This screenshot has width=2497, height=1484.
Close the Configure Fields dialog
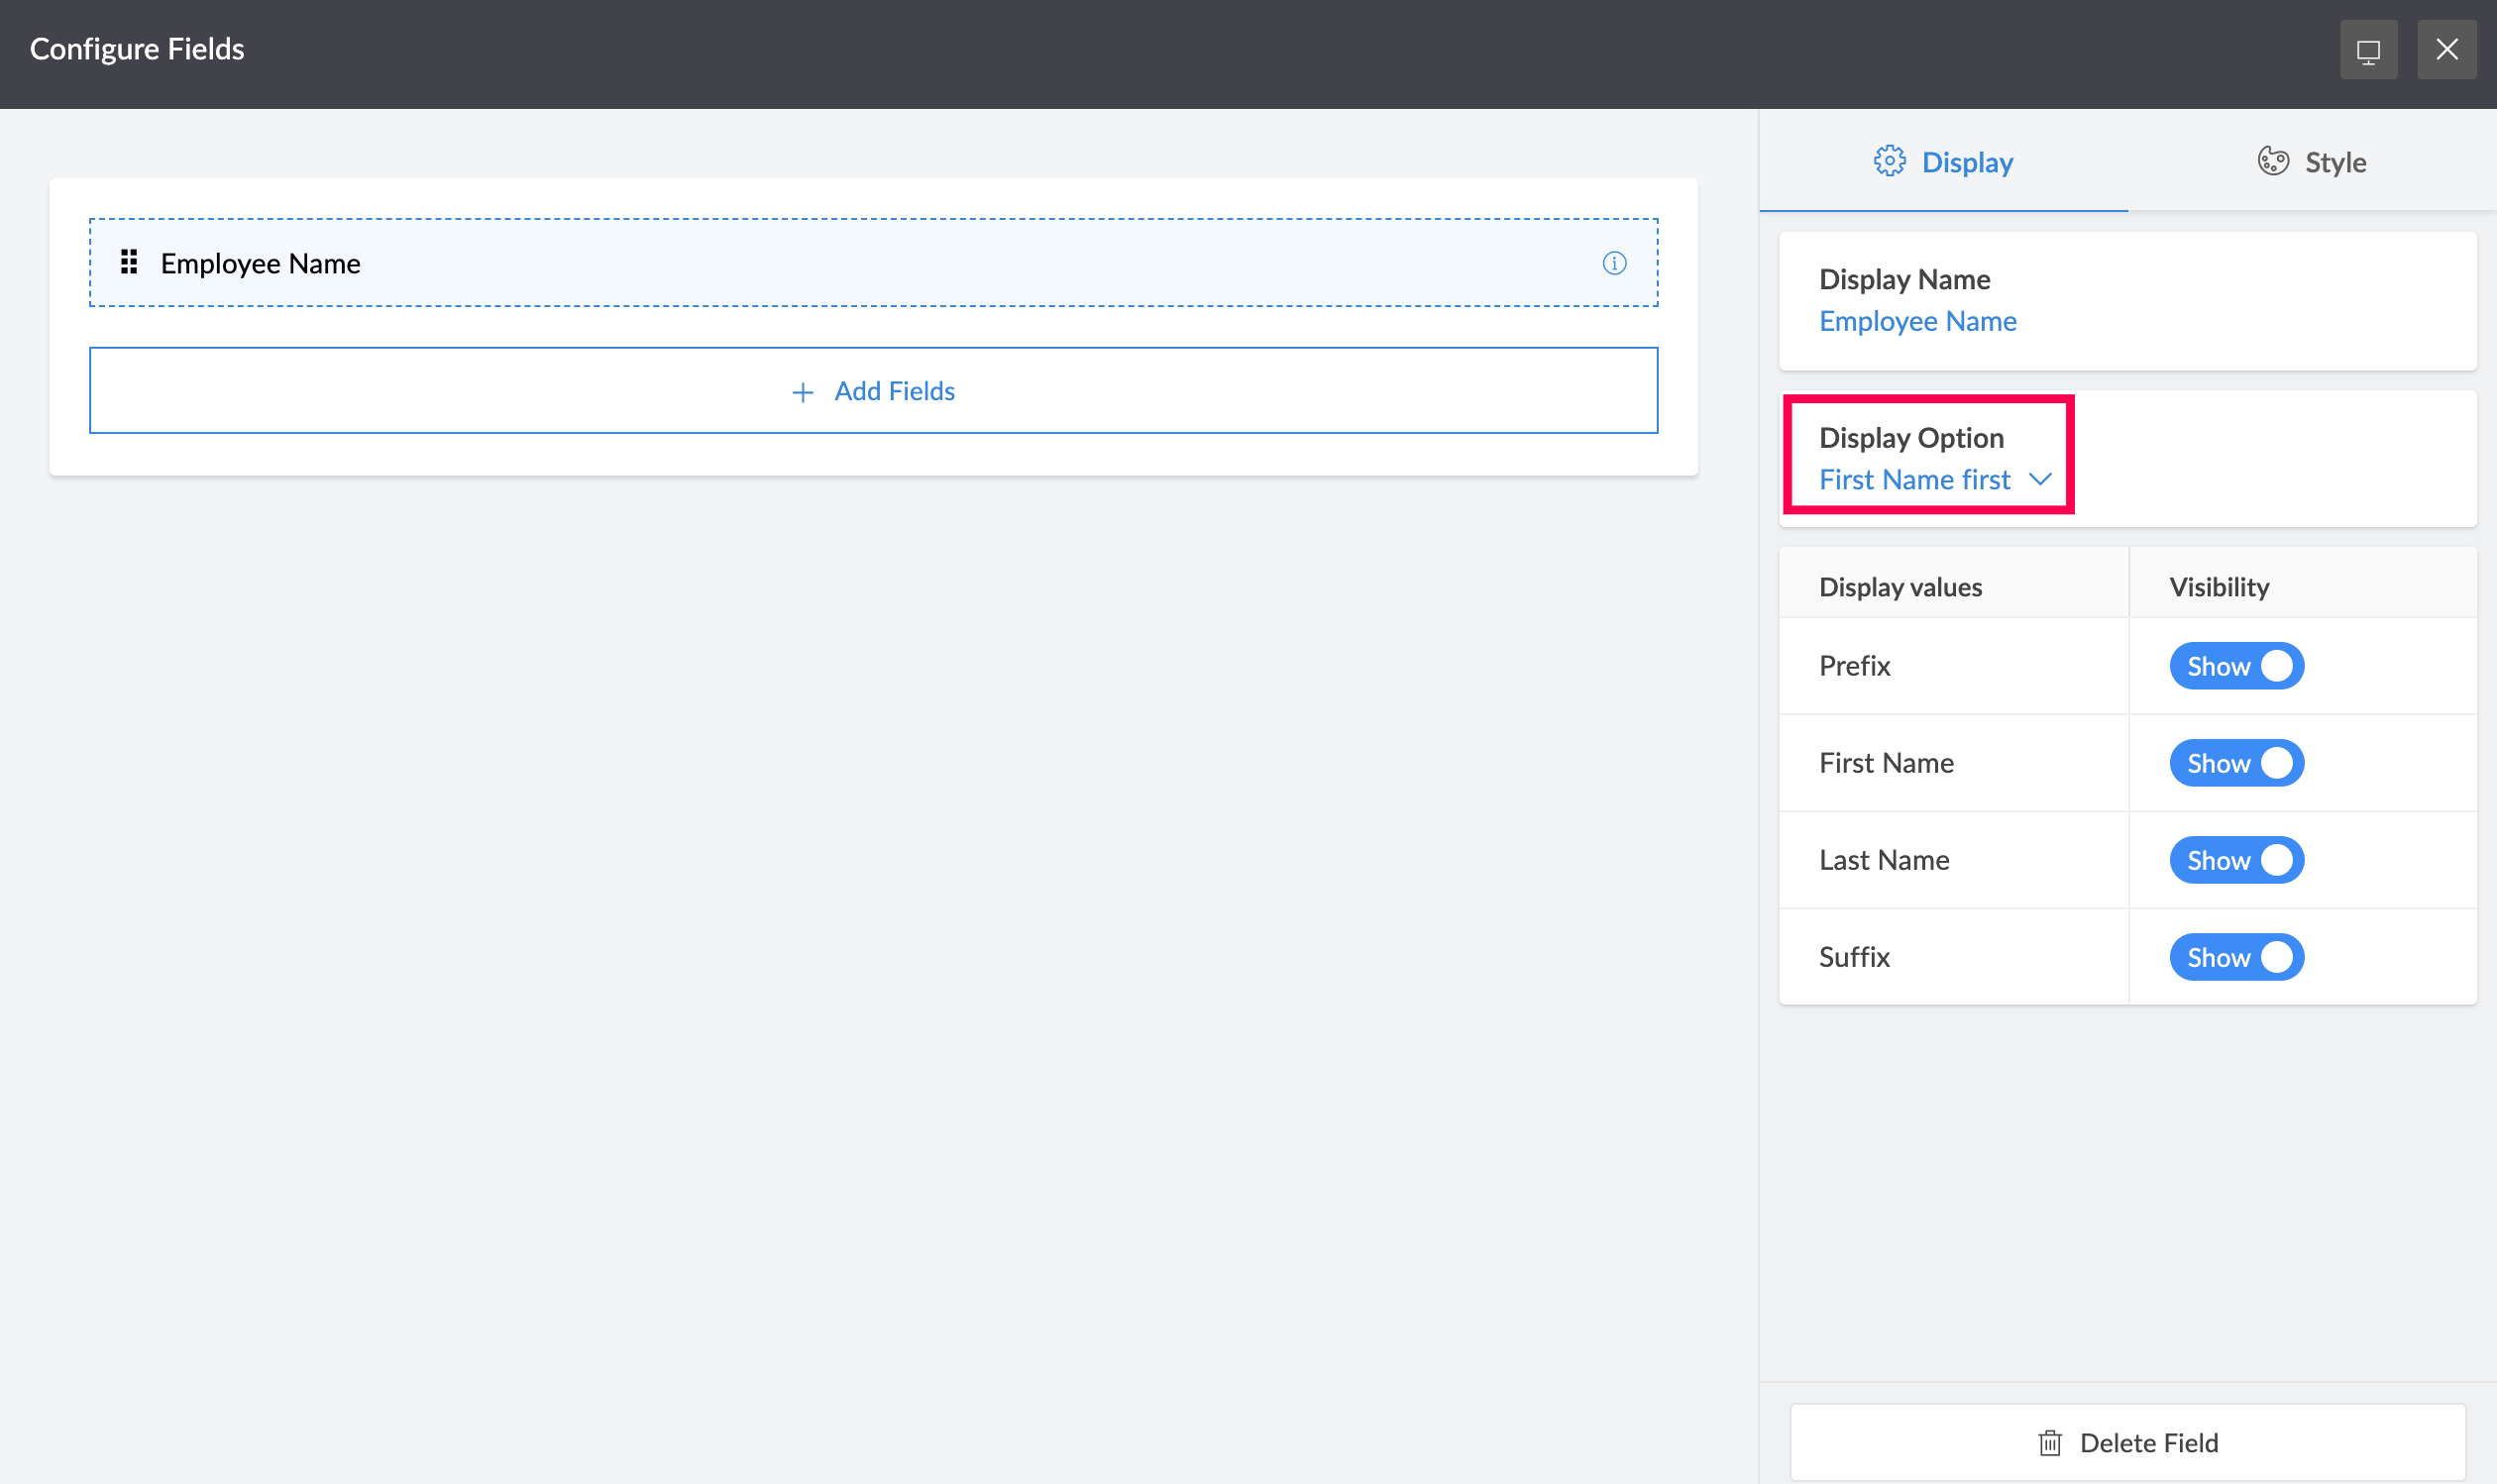click(x=2446, y=50)
